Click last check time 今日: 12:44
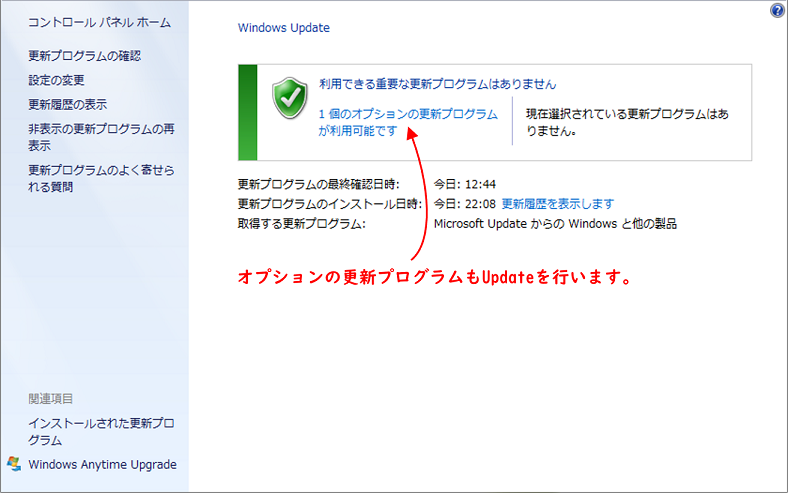788x493 pixels. point(464,184)
